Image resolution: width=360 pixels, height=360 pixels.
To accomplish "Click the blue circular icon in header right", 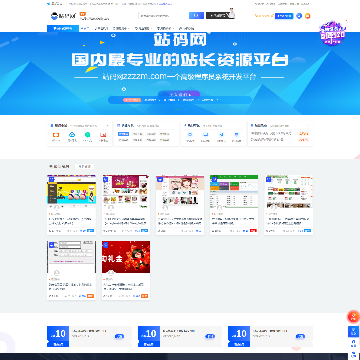I will pos(299,16).
